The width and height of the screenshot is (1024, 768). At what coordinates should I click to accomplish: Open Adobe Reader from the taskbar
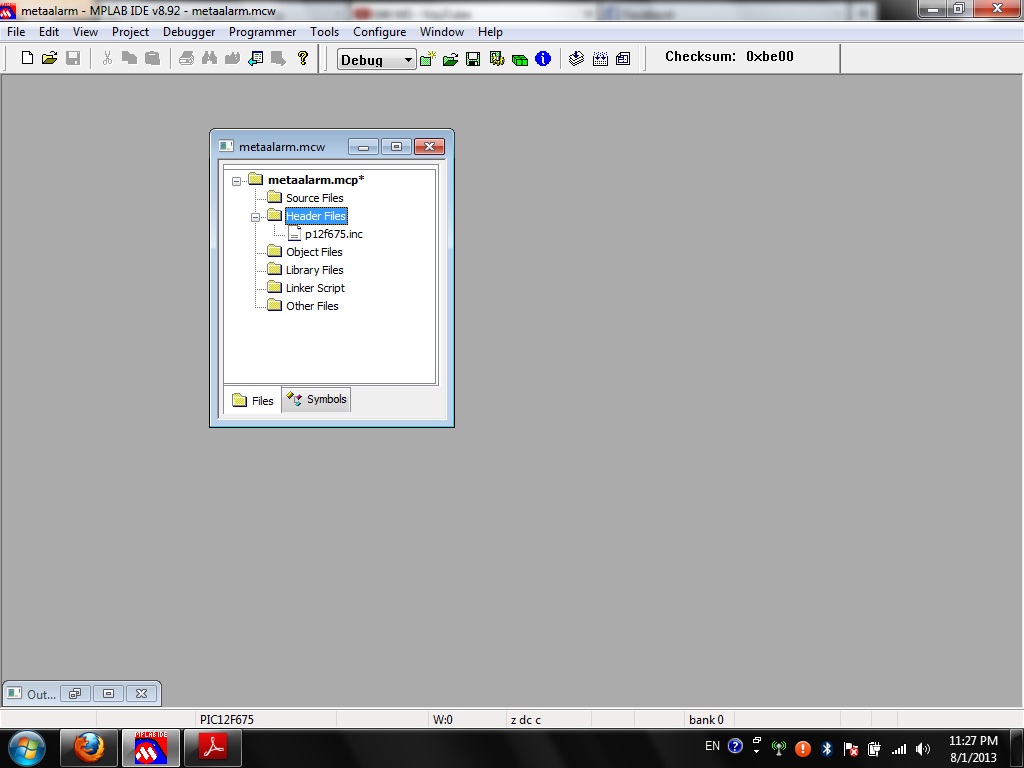click(x=213, y=748)
